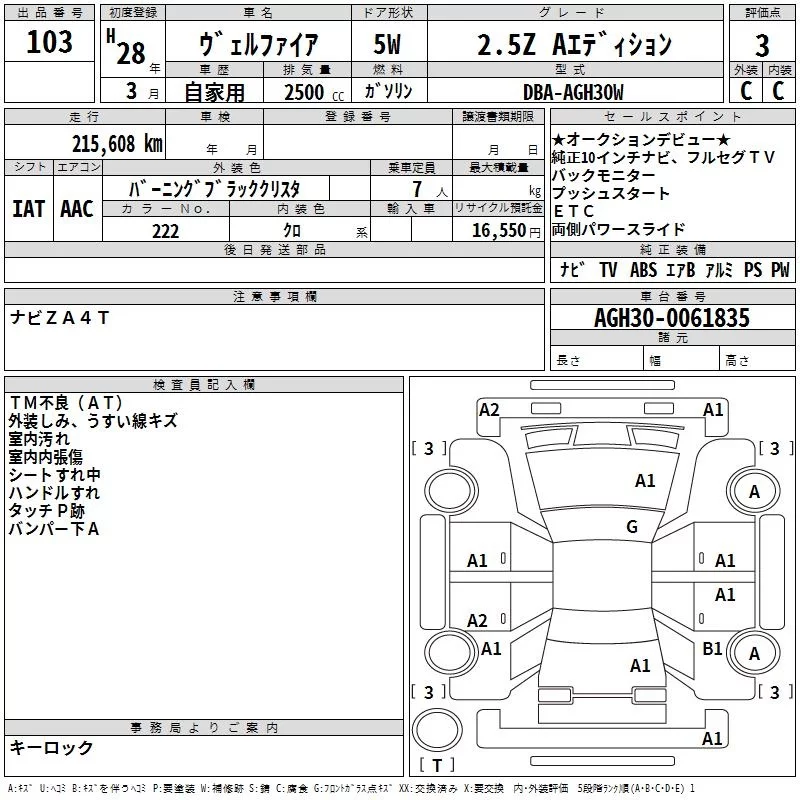
Task: Click the A1 mark on the car roof rear
Action: [640, 665]
